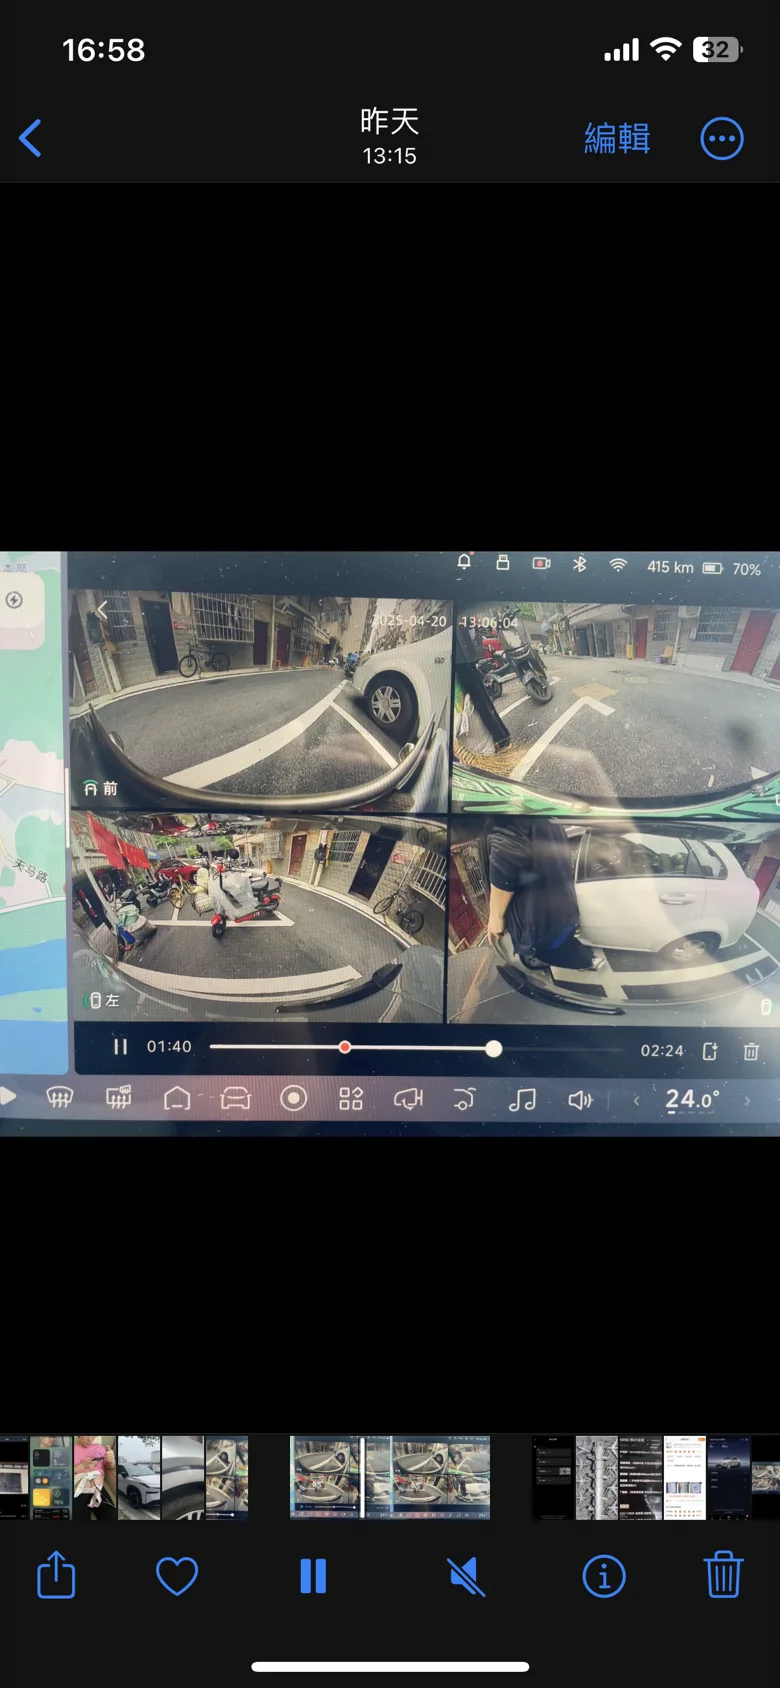Tap the status bar clock 16:58
Image resolution: width=780 pixels, height=1688 pixels.
click(x=104, y=50)
